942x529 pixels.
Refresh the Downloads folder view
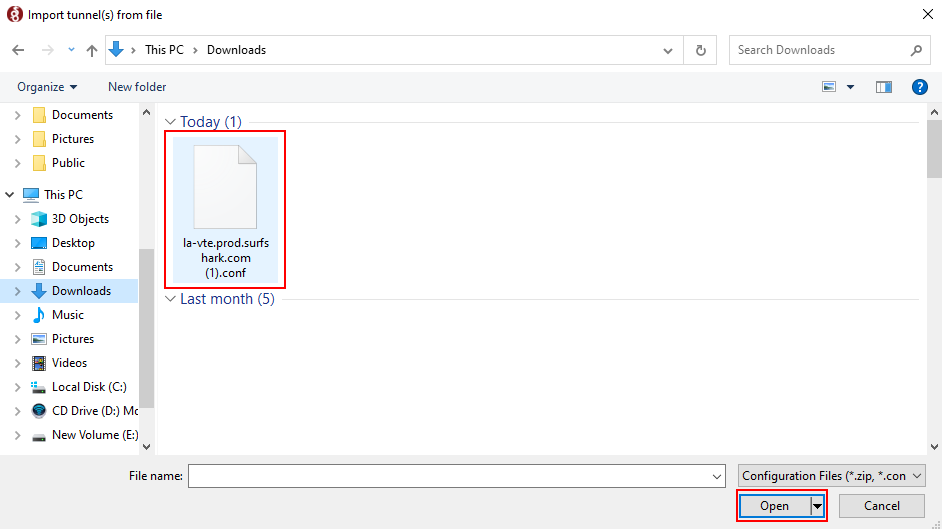700,50
